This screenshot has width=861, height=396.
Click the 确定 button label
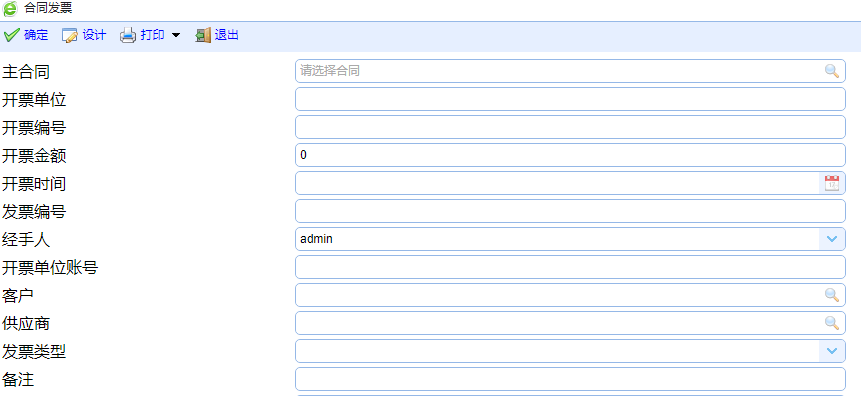click(x=36, y=36)
